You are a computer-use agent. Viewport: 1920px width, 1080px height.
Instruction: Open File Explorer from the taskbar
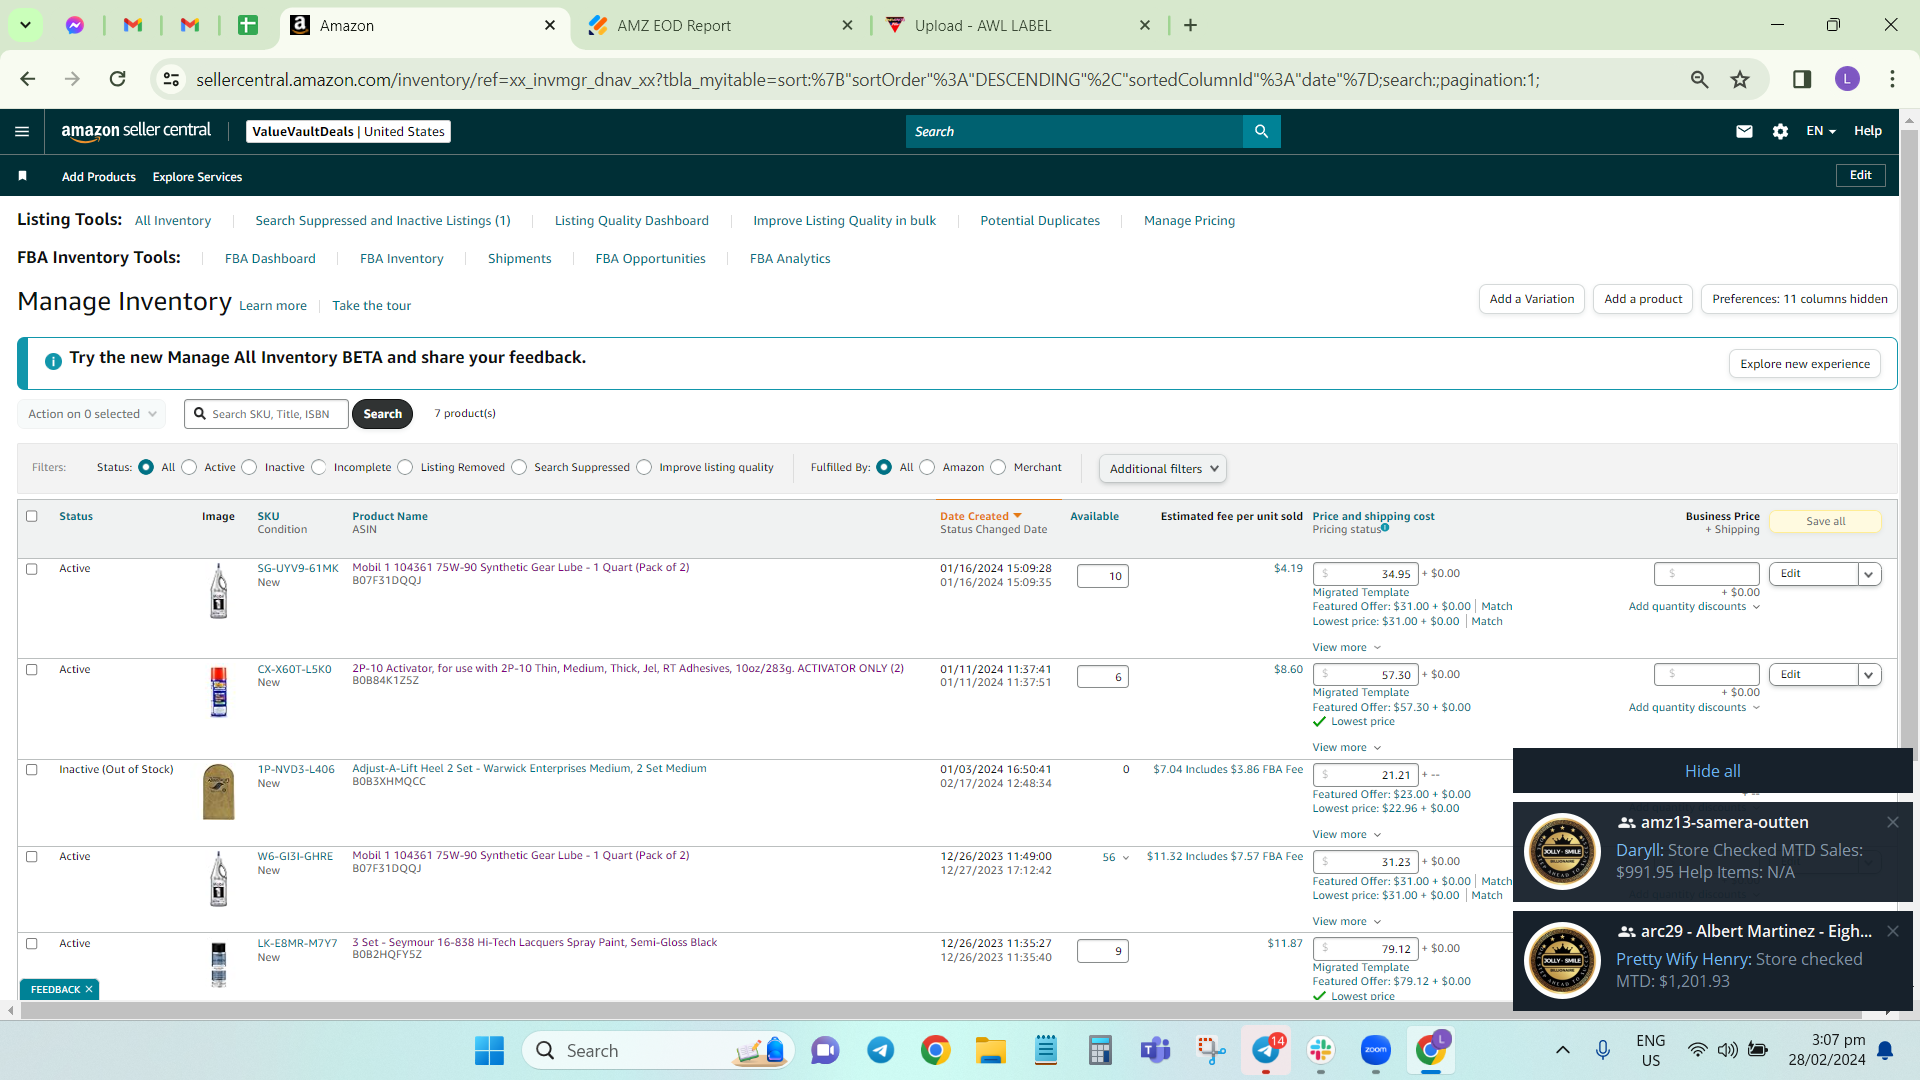coord(990,1050)
